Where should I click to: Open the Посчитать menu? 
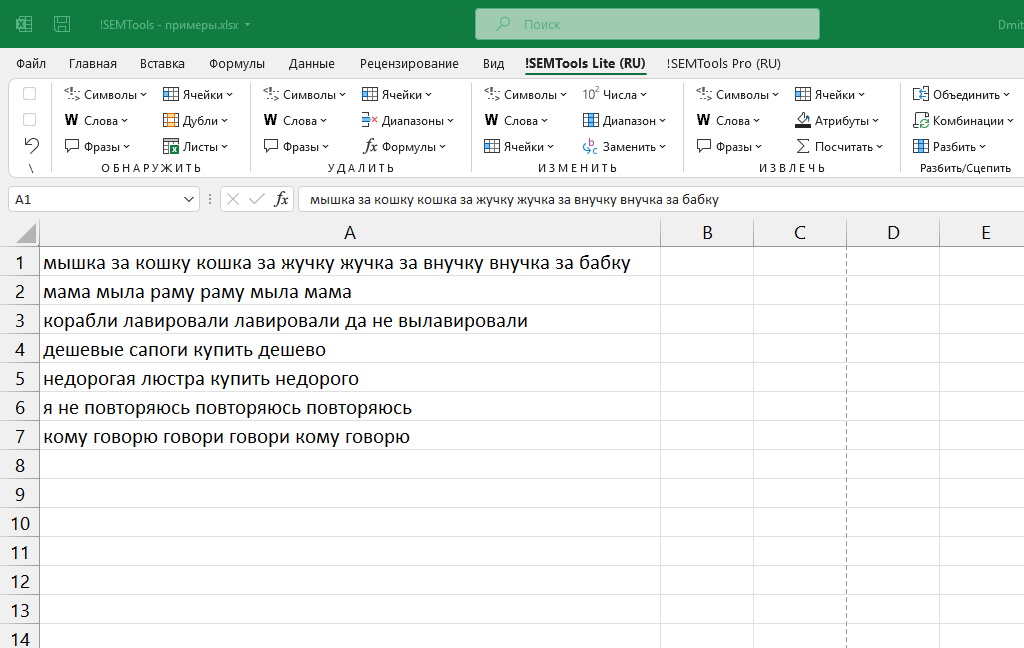tap(839, 147)
